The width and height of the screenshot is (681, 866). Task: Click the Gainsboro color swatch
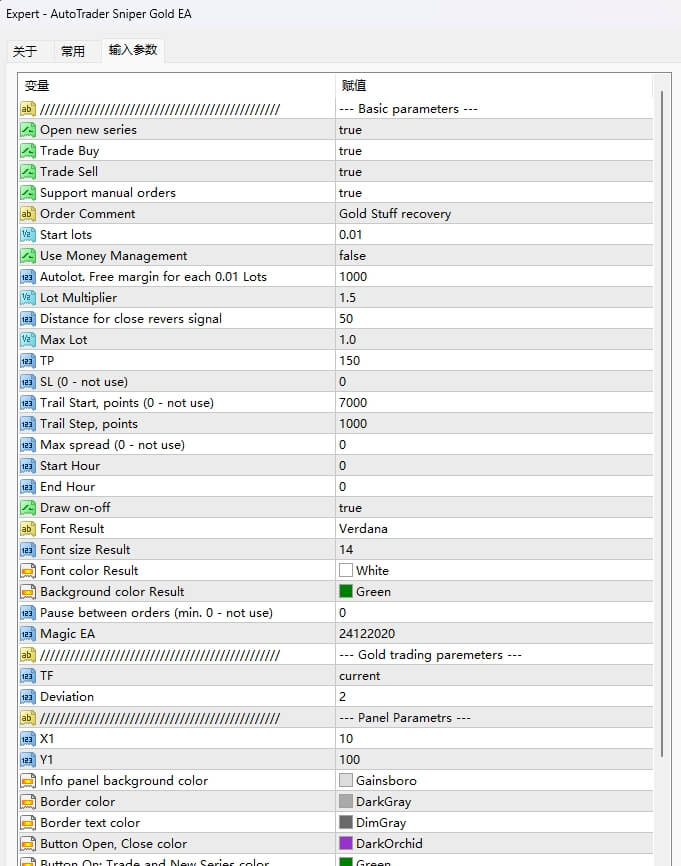[x=346, y=780]
